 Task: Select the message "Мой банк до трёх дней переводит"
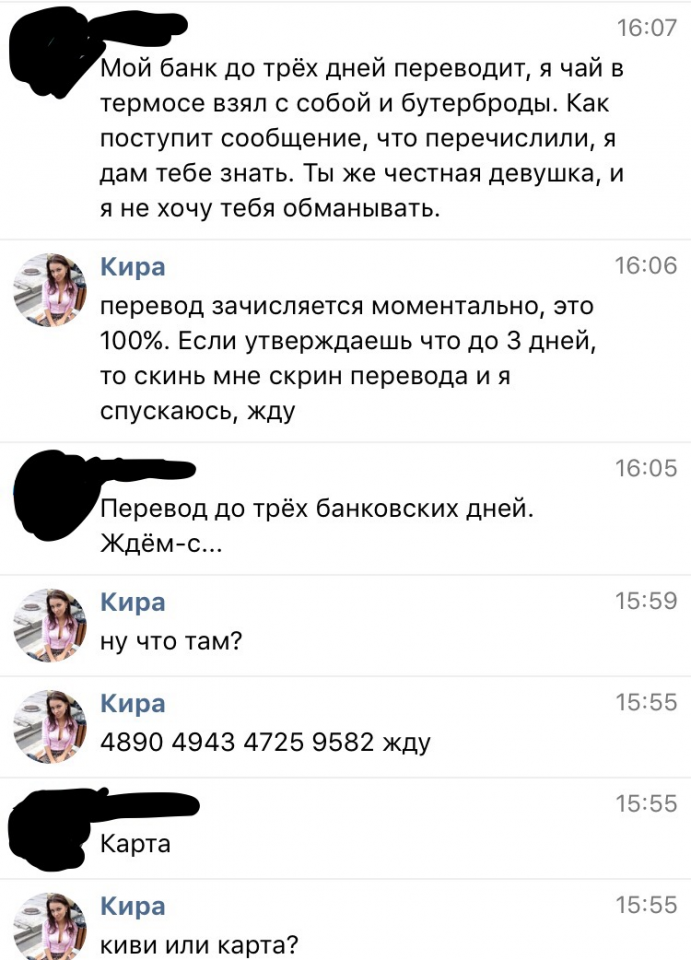click(x=362, y=138)
